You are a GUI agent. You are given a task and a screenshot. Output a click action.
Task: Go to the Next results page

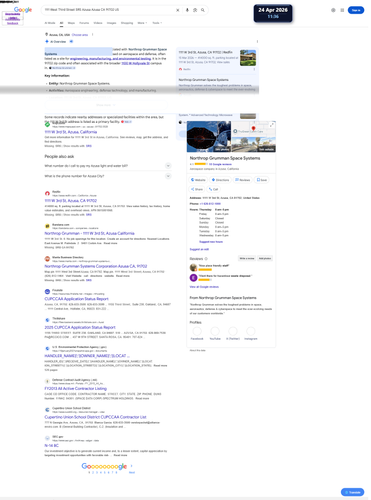tap(133, 471)
